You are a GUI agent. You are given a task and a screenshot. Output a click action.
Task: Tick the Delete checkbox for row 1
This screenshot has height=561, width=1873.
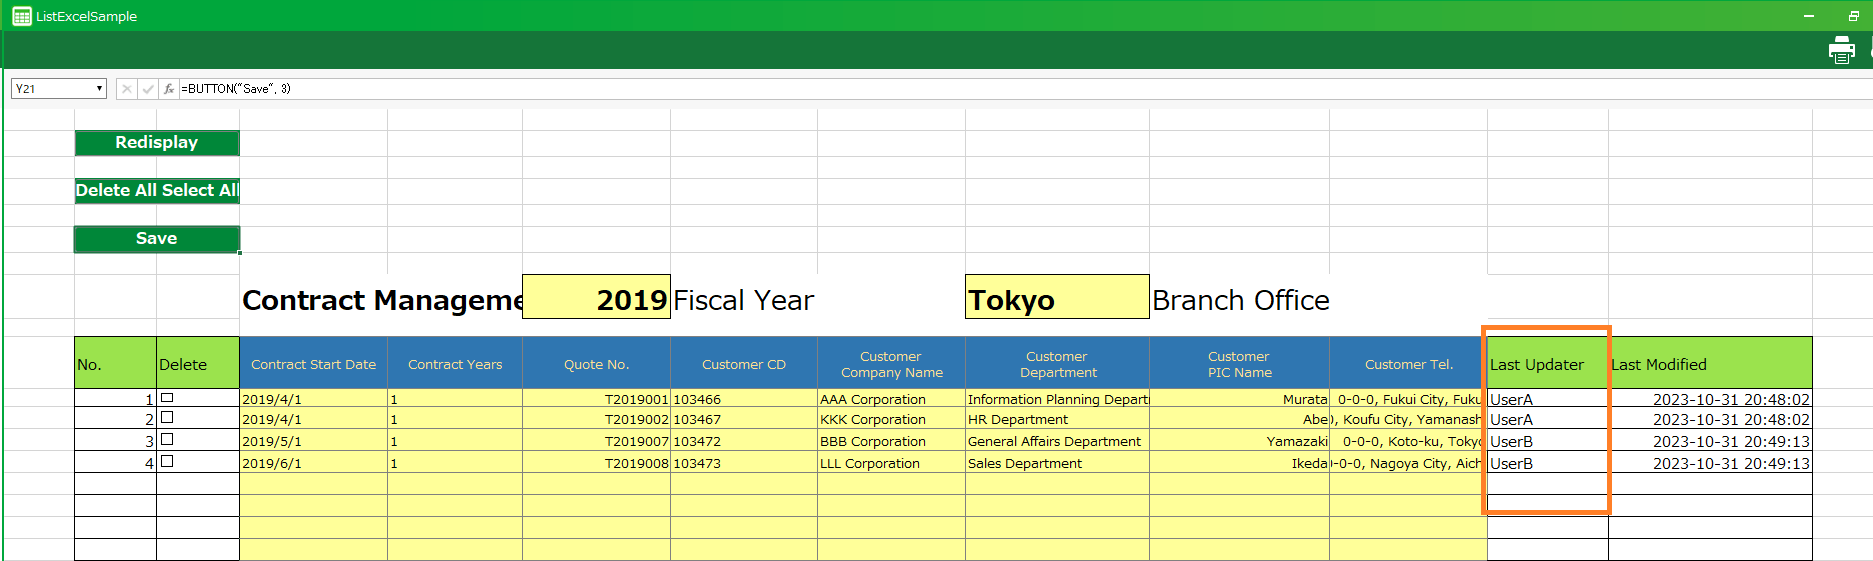tap(167, 398)
